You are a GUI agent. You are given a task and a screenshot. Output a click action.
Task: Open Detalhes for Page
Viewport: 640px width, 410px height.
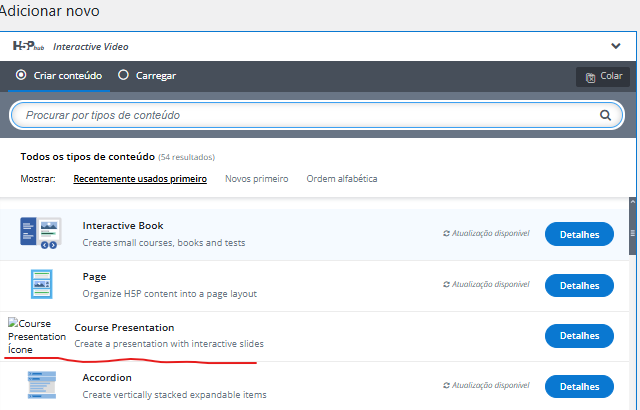pos(579,285)
